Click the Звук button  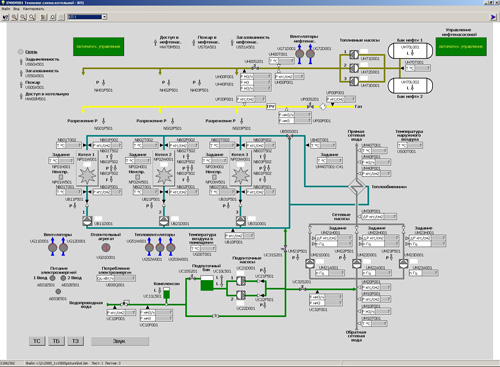click(120, 341)
